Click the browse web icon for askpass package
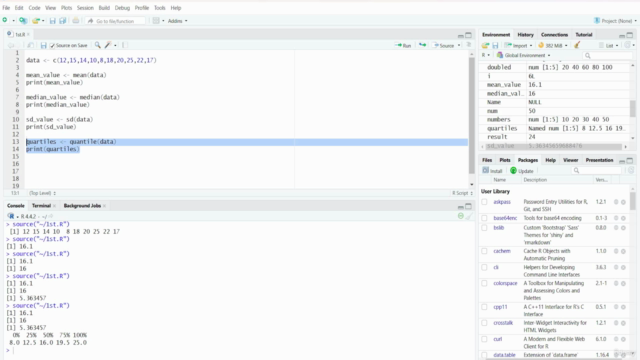 tap(616, 202)
